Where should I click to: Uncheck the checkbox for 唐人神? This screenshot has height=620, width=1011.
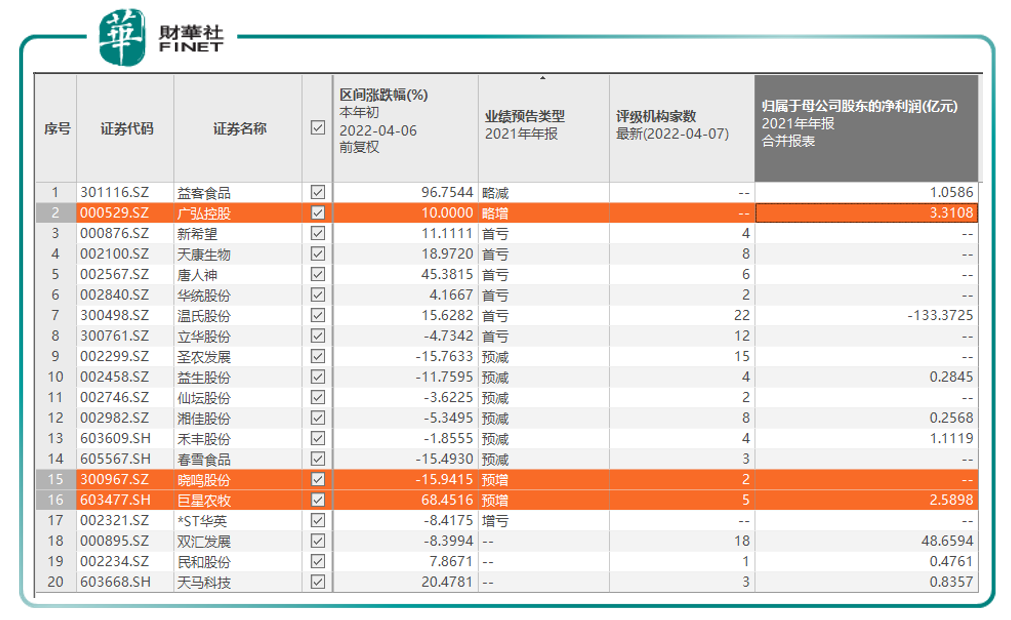tap(318, 275)
